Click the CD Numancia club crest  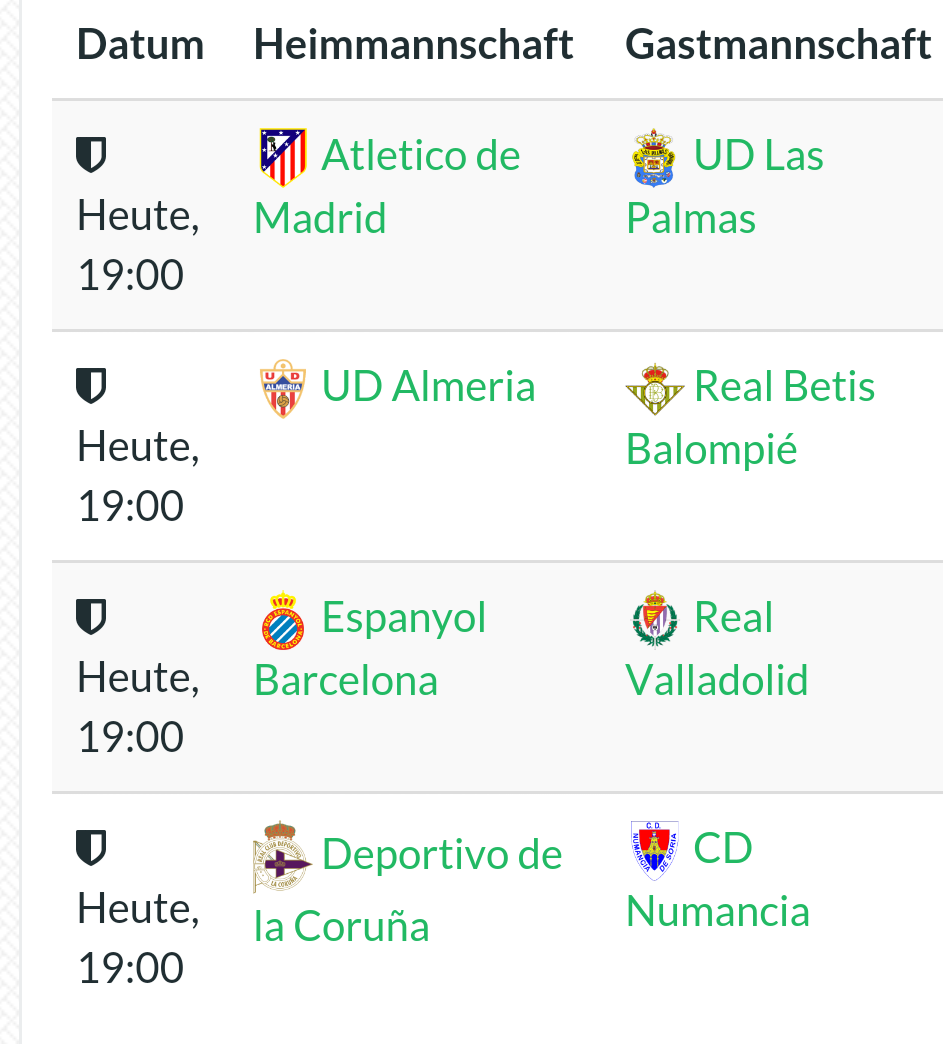pyautogui.click(x=654, y=850)
